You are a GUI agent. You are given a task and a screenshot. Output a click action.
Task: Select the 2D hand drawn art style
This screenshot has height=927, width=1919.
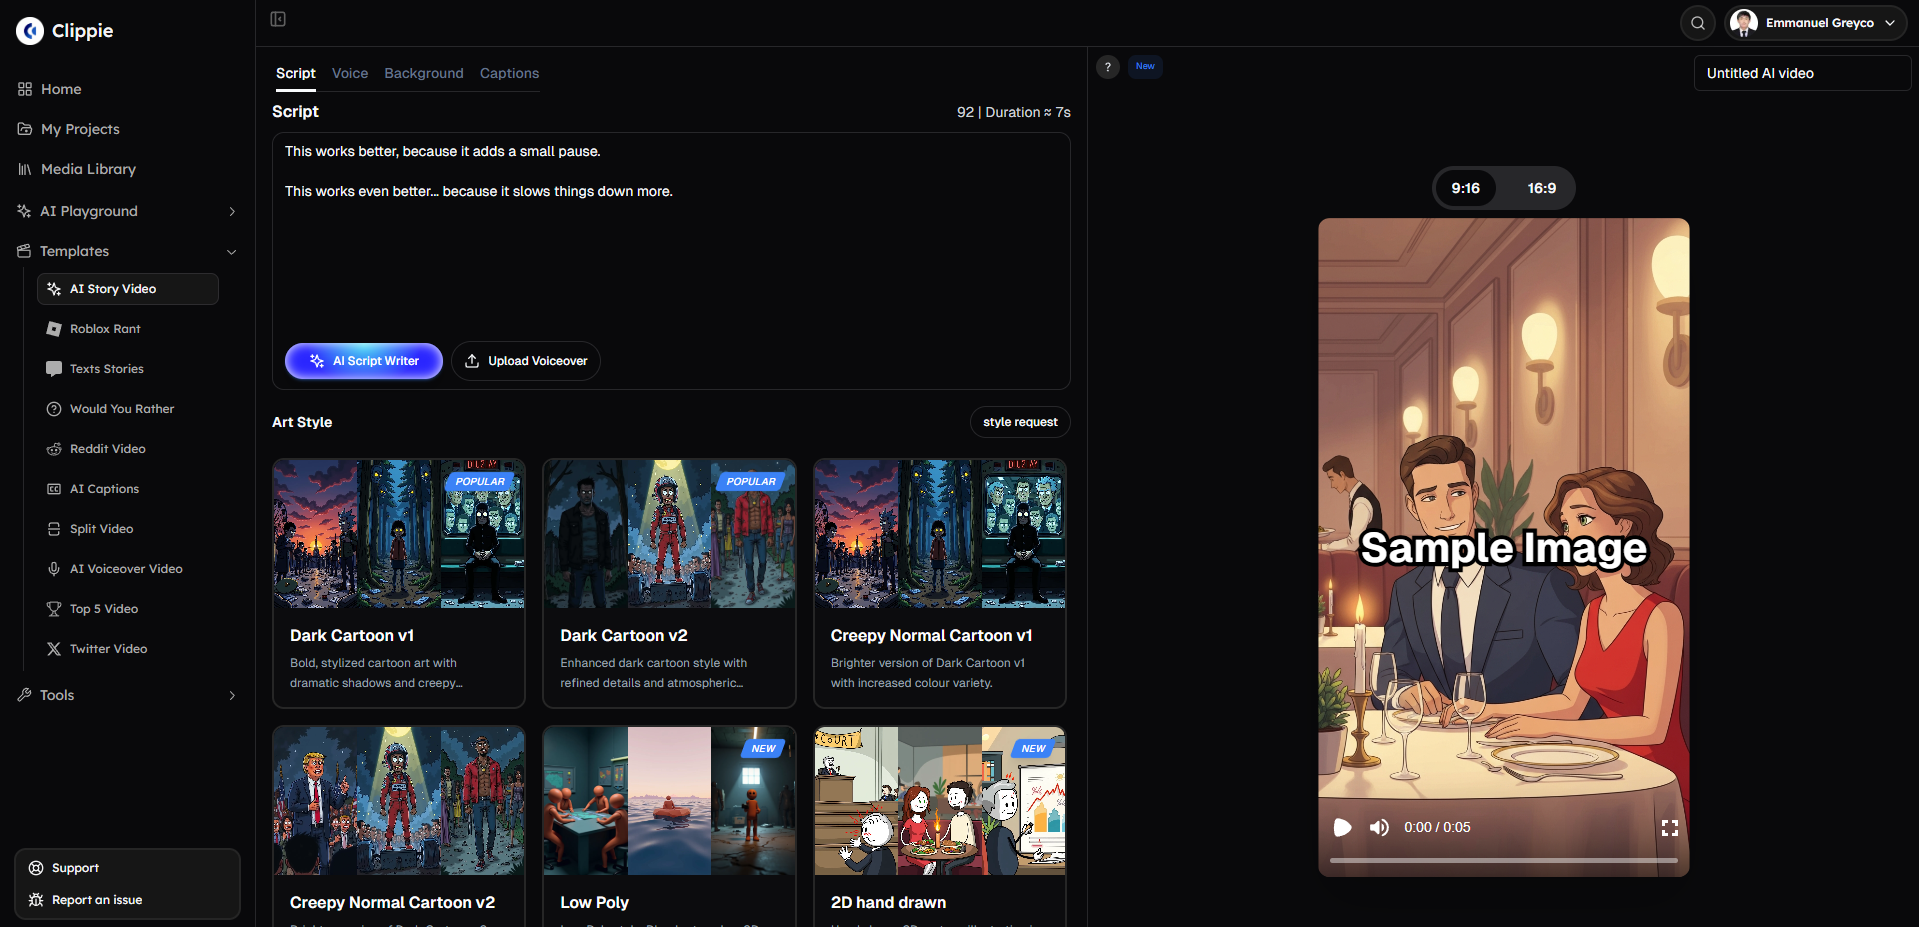coord(940,826)
